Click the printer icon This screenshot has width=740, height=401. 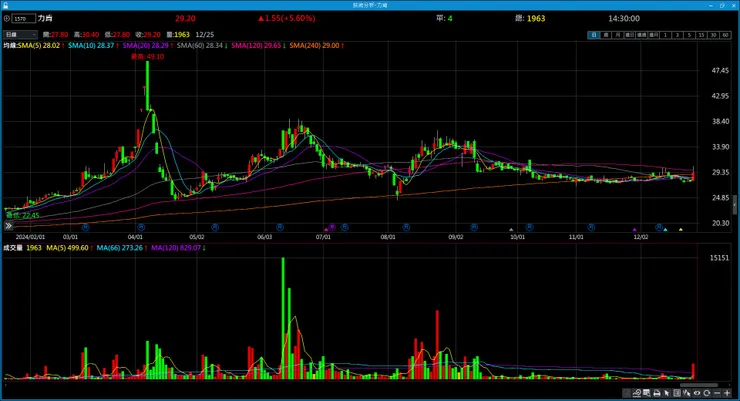(656, 393)
